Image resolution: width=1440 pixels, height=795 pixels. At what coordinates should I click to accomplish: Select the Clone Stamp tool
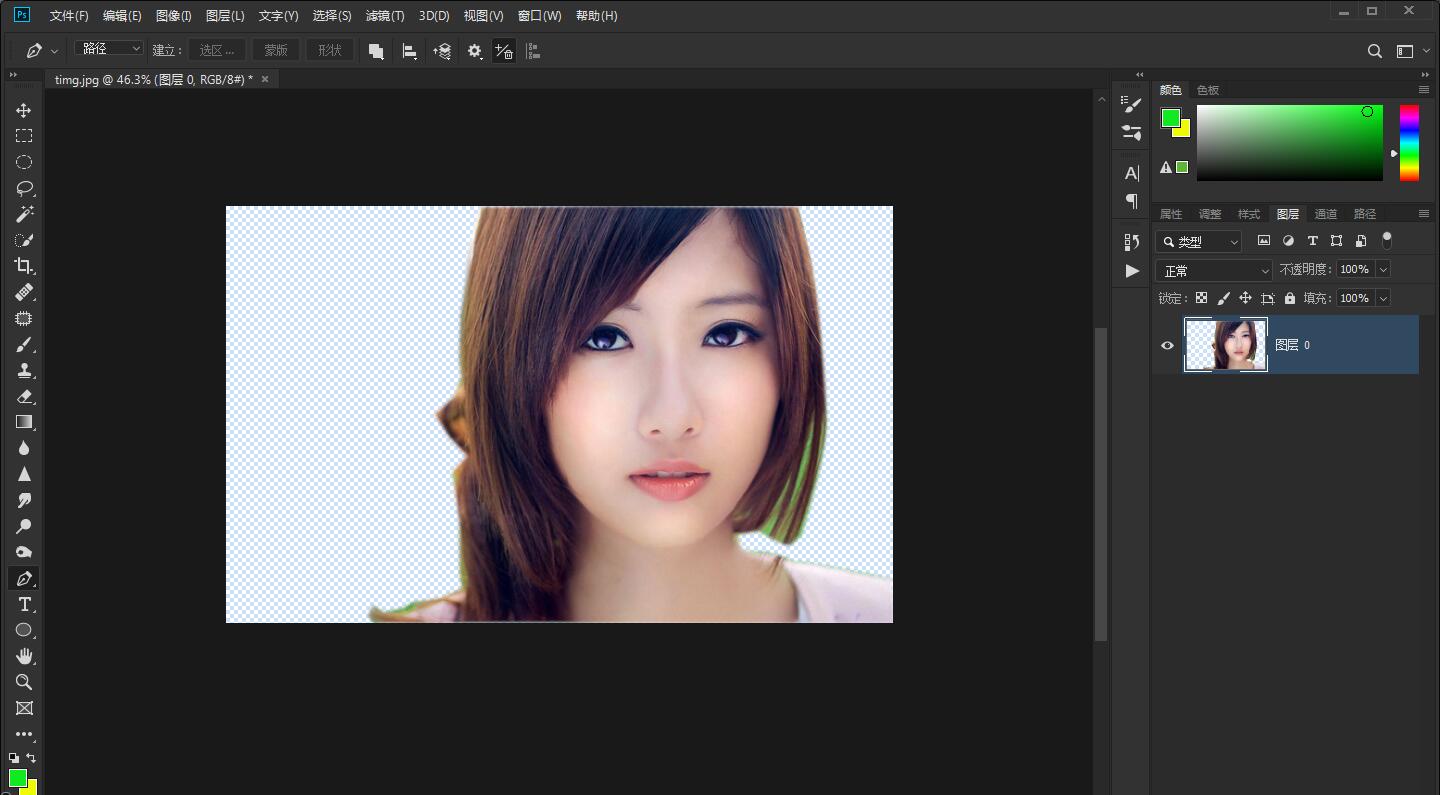24,371
